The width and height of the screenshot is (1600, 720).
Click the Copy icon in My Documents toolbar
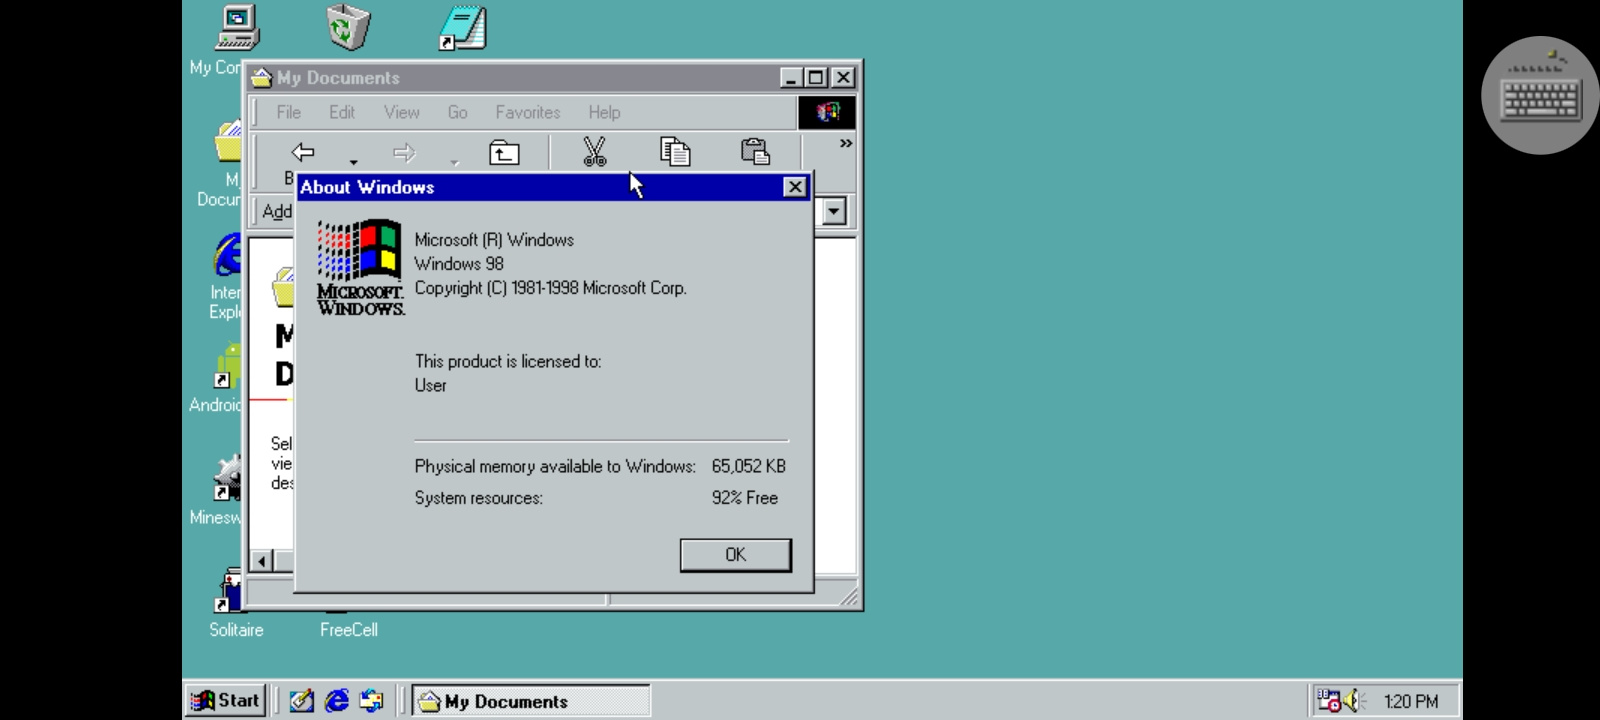(675, 152)
